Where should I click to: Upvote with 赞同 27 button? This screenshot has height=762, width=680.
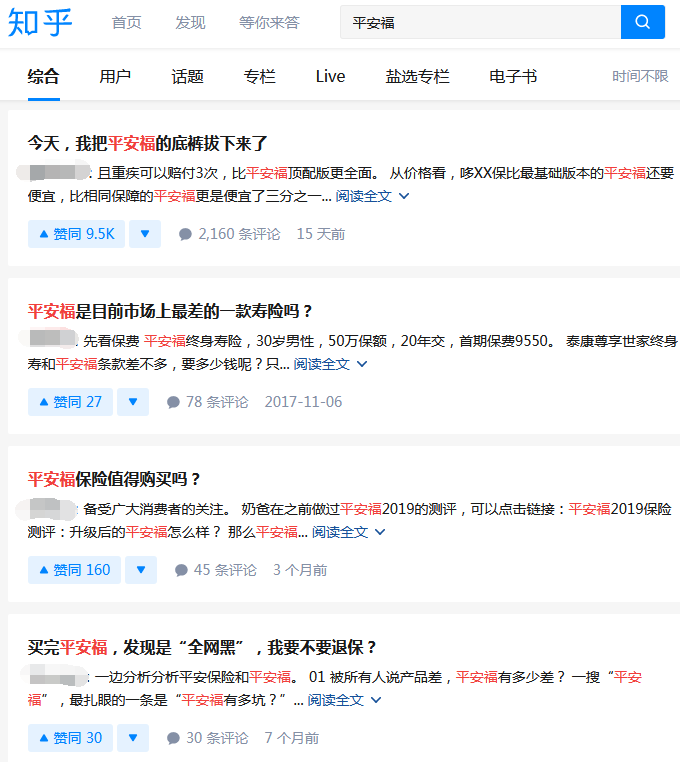tap(70, 402)
